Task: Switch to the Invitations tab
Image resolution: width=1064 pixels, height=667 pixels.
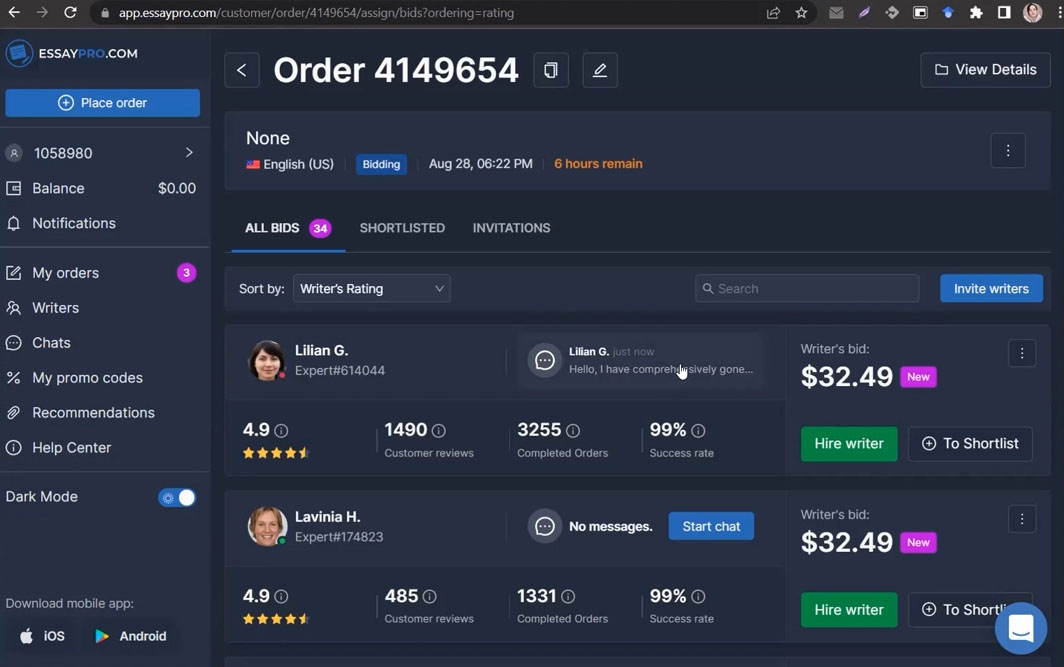Action: point(511,228)
